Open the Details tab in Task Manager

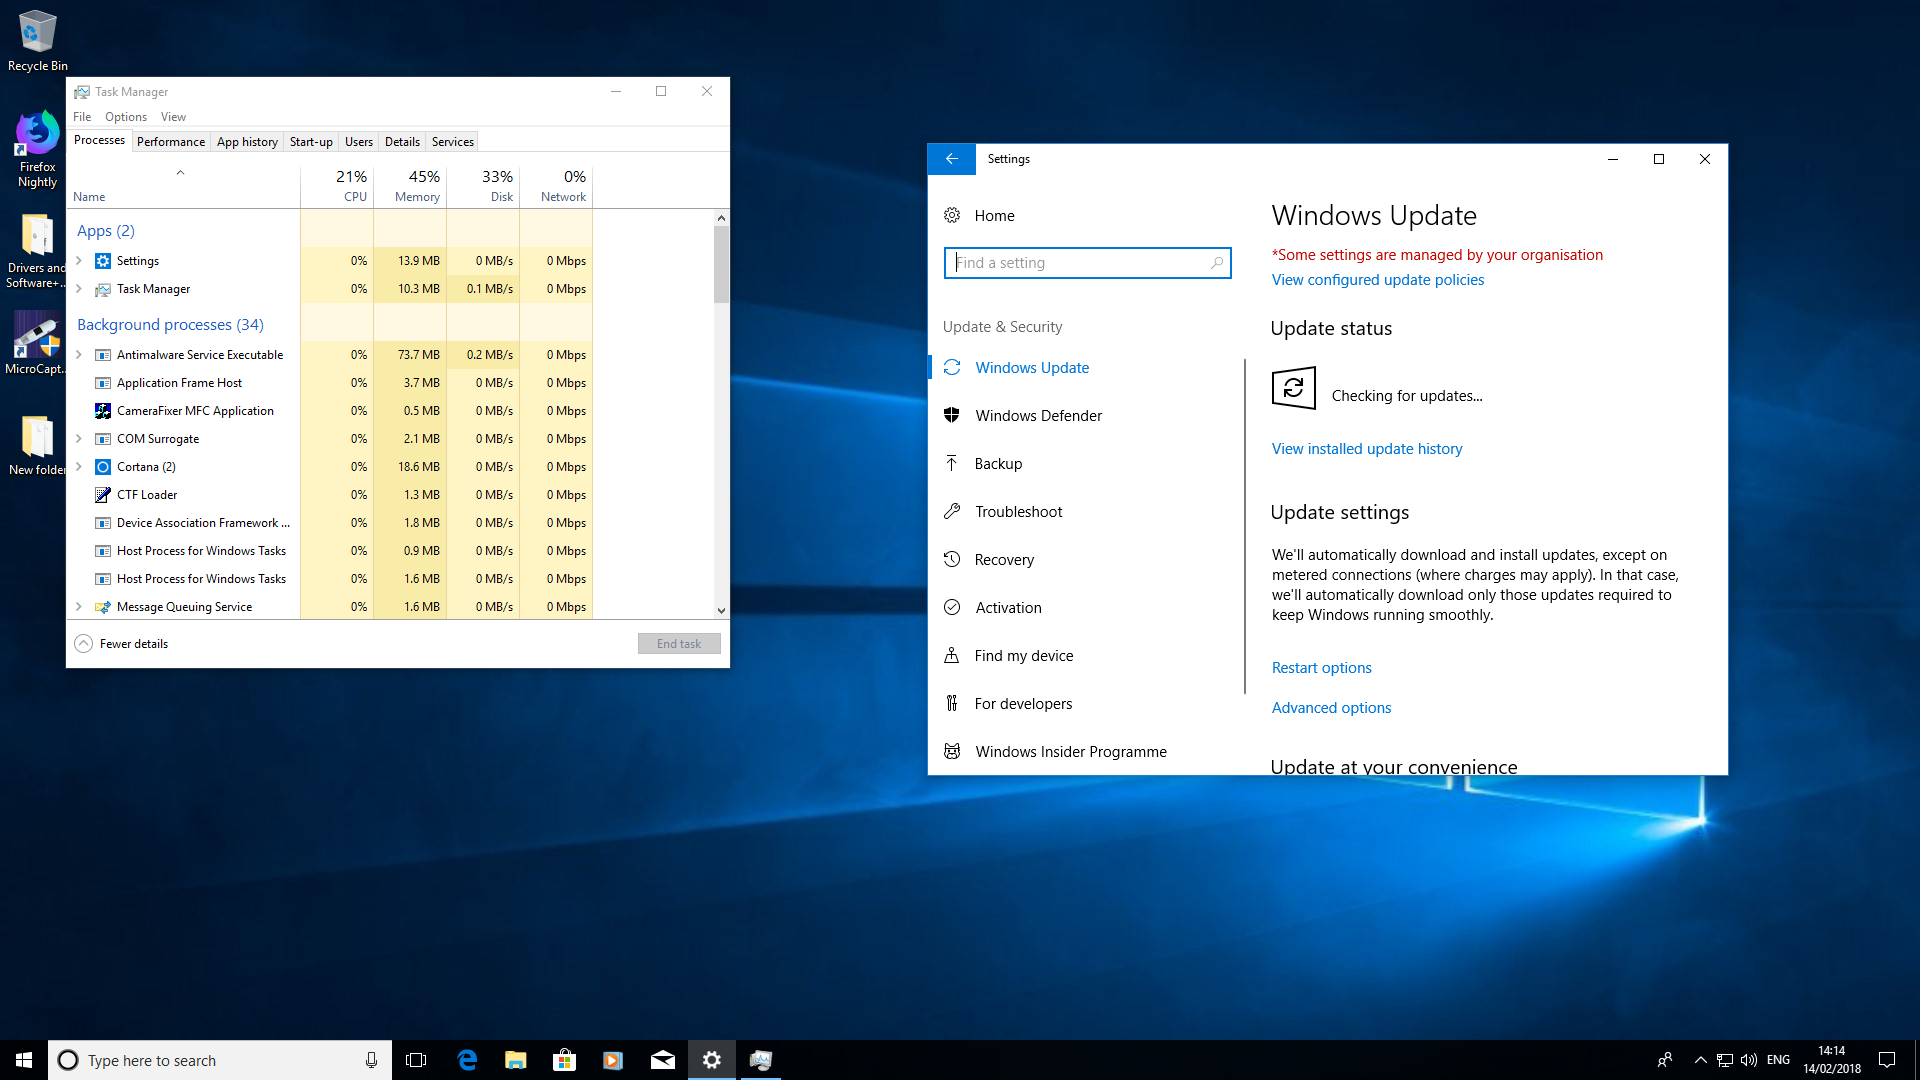402,142
